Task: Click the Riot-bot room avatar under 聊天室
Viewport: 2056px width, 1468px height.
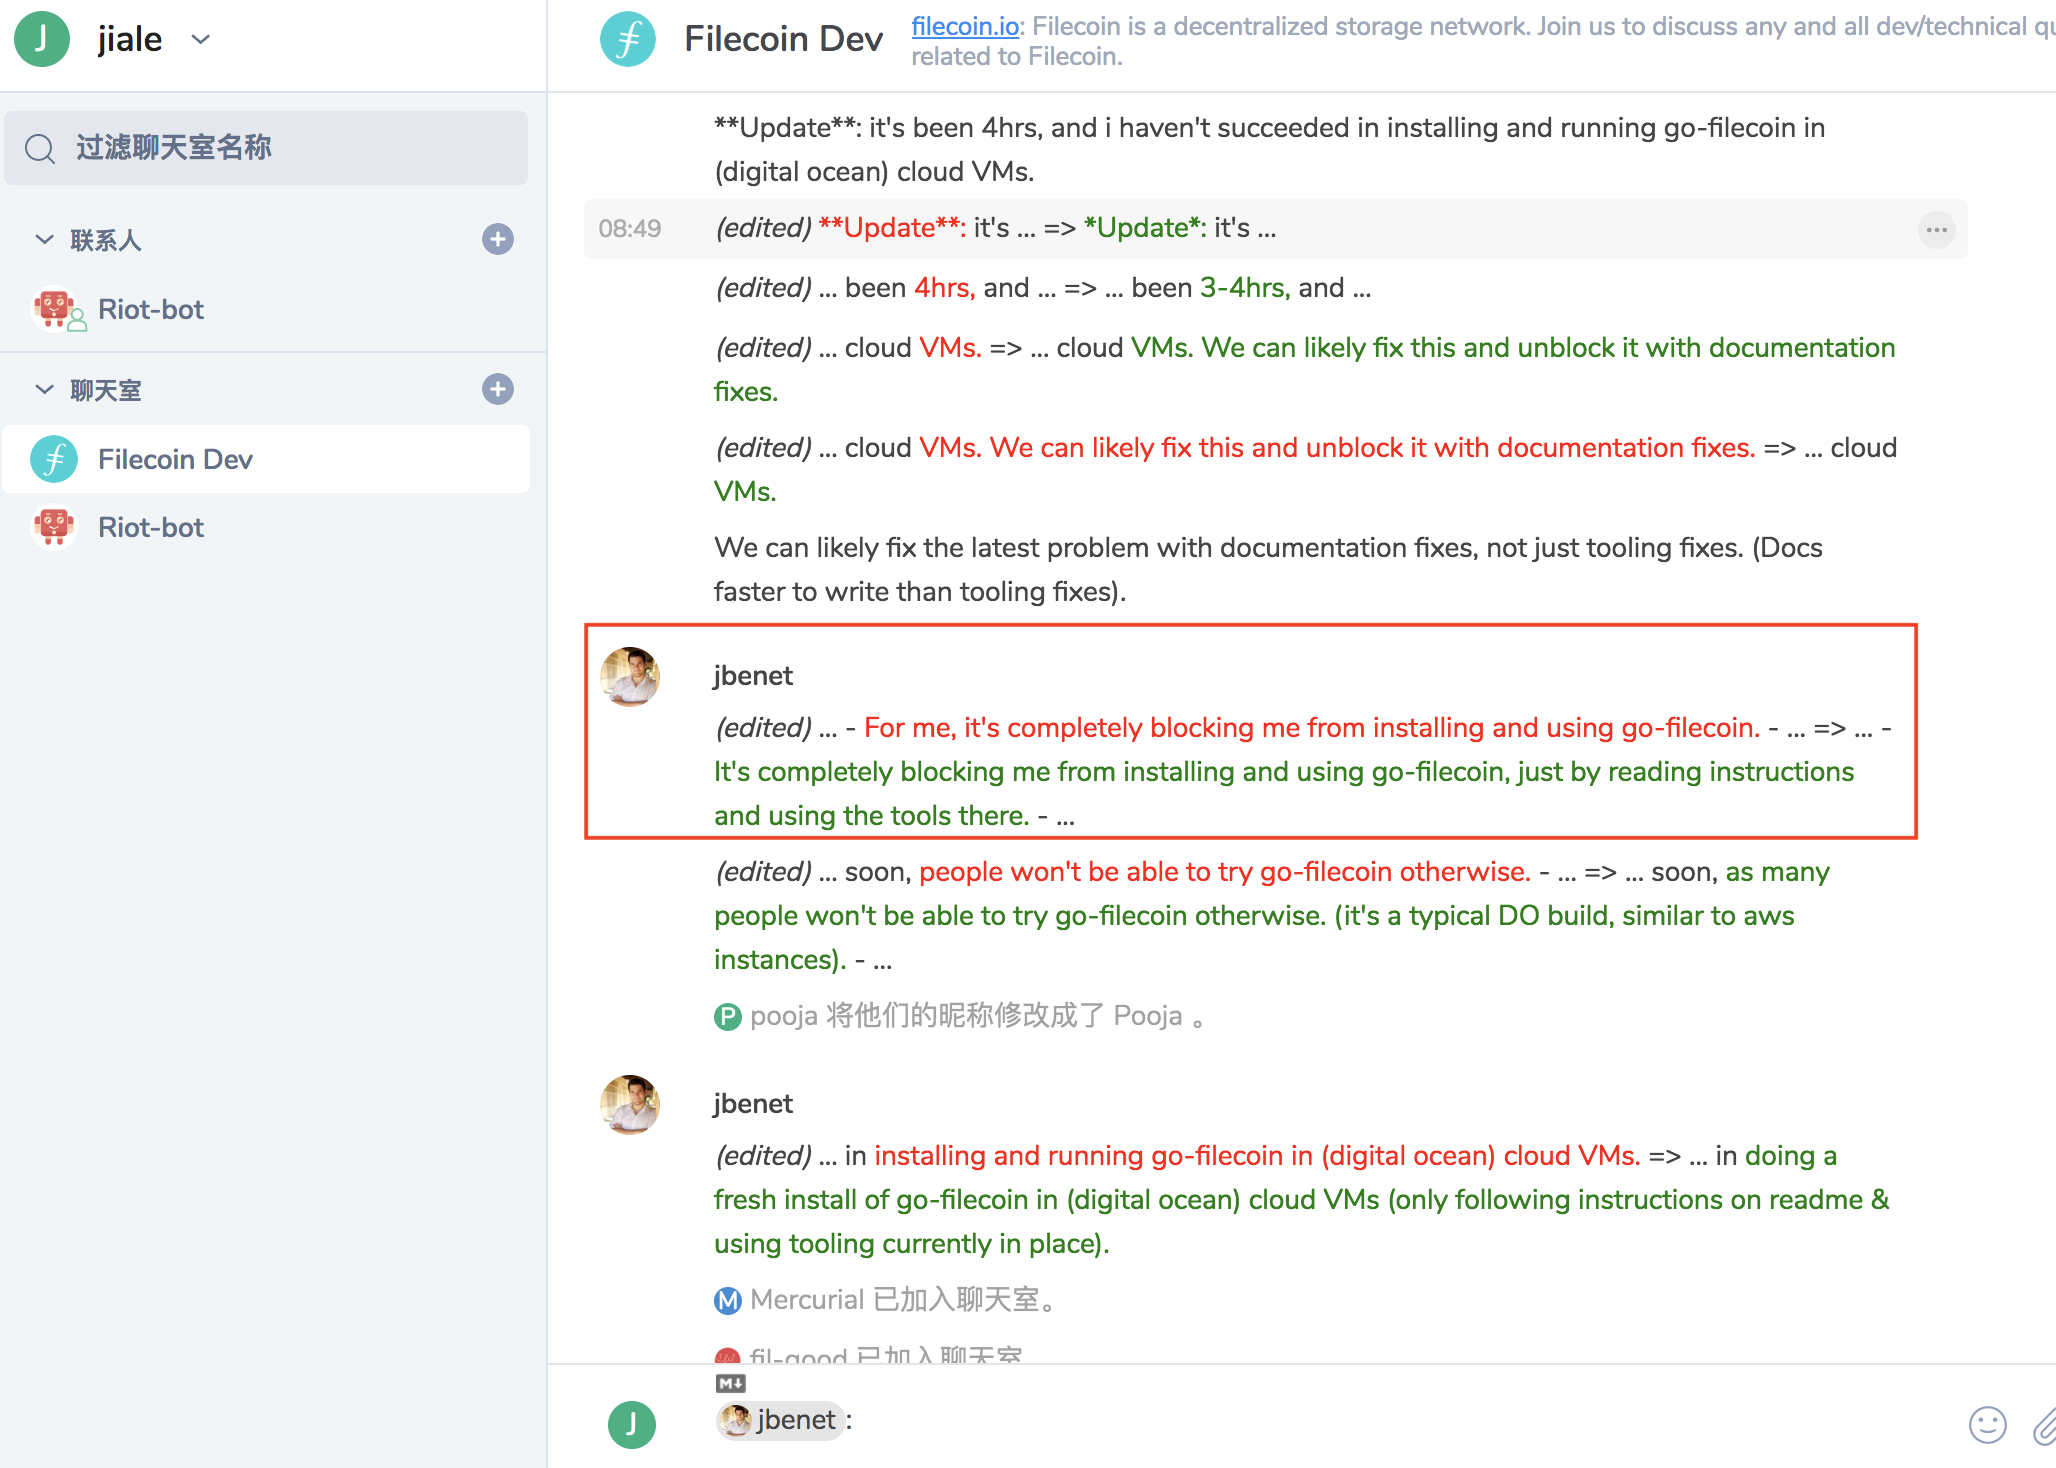Action: point(54,527)
